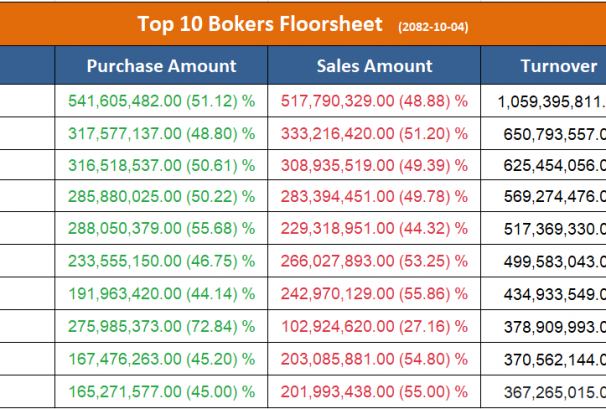
Task: Click purchase cell 288,050,379.00 (55.68) %
Action: [x=161, y=228]
